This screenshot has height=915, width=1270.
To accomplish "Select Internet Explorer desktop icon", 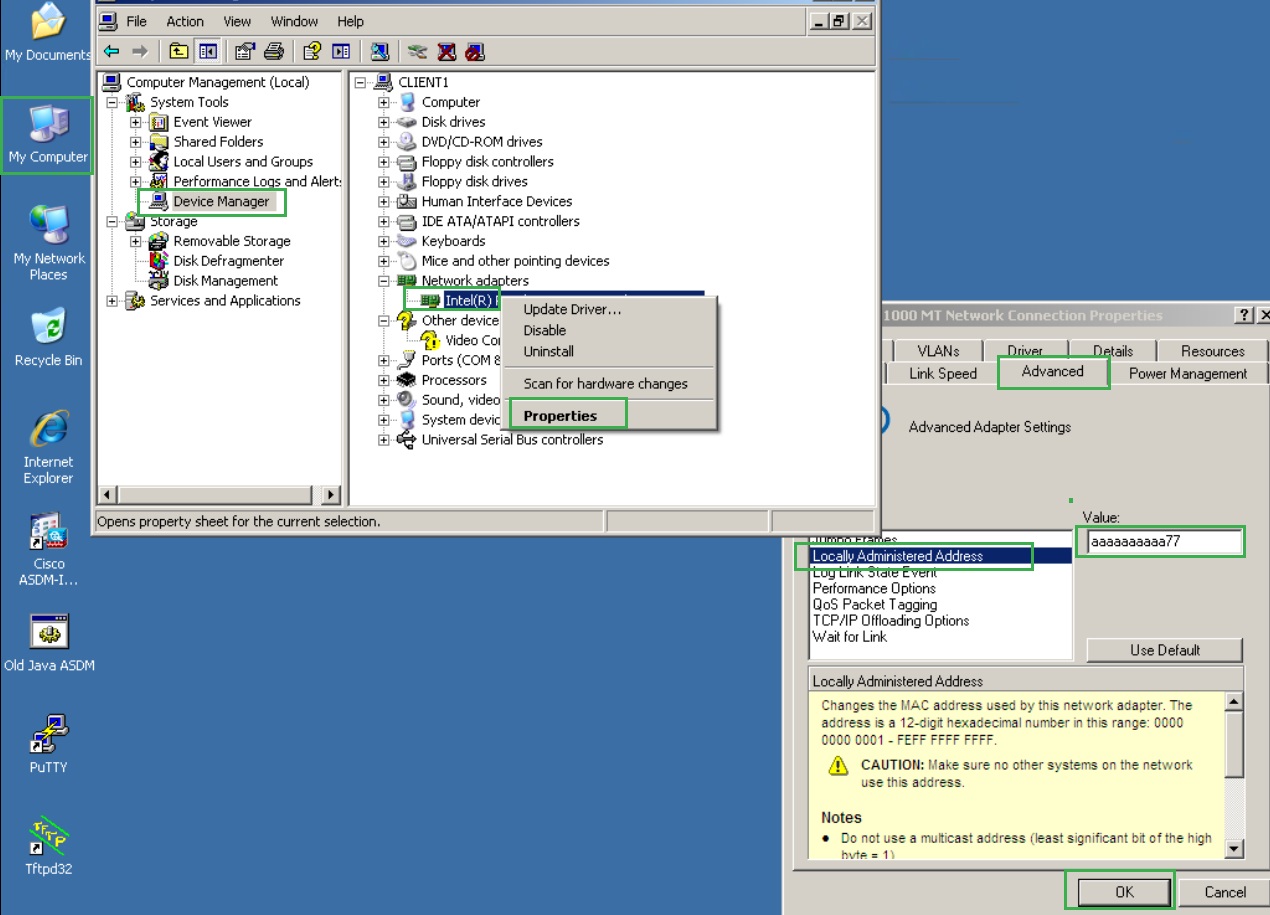I will 48,447.
